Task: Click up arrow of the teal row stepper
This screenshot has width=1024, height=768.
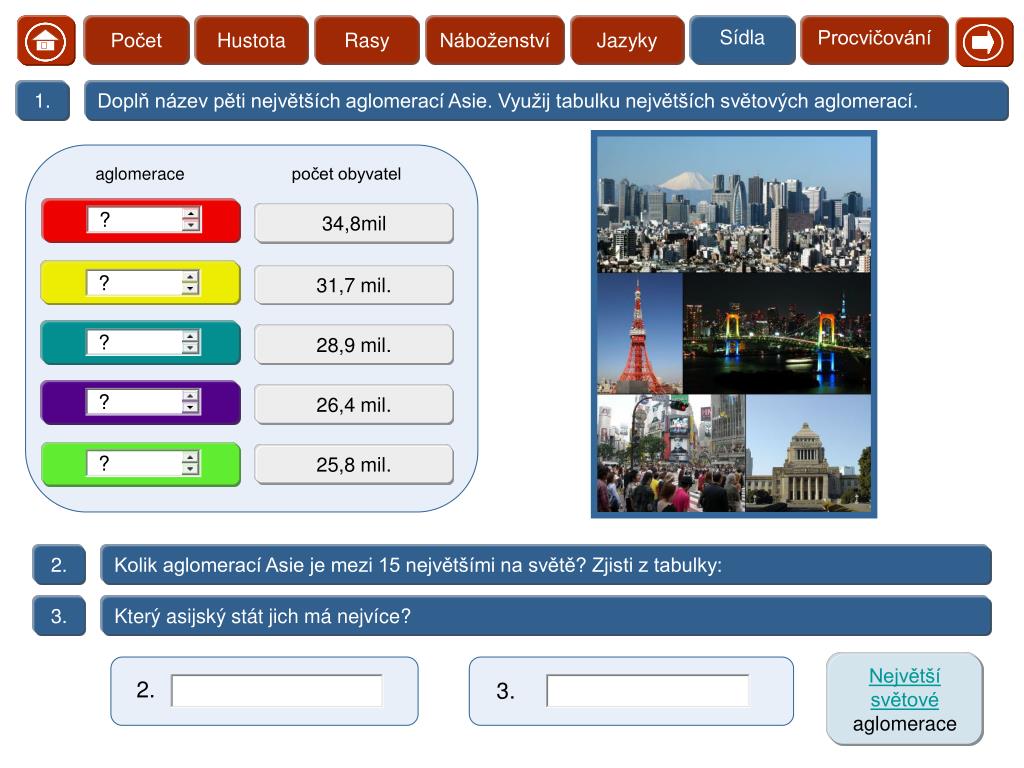Action: coord(191,336)
